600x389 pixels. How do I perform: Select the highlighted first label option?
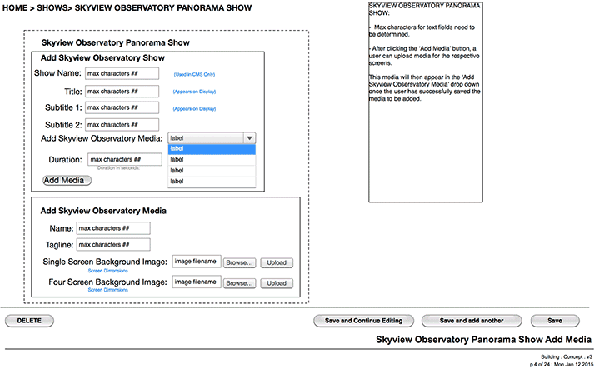(212, 149)
